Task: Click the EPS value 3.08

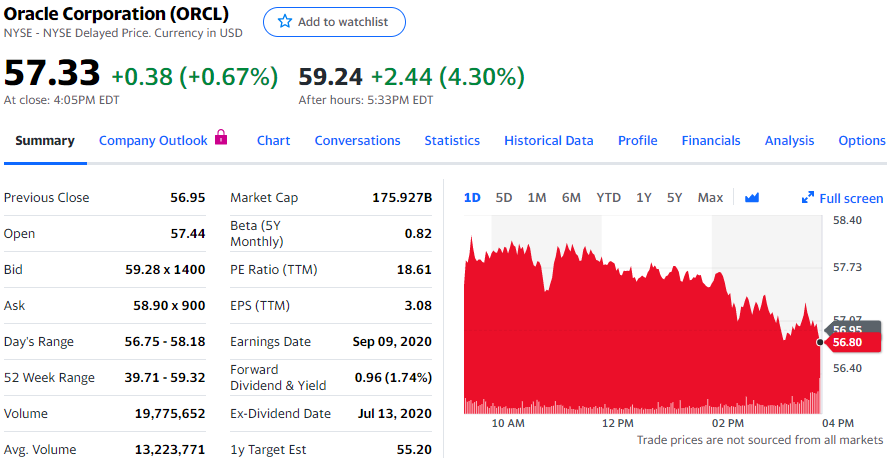Action: coord(419,306)
